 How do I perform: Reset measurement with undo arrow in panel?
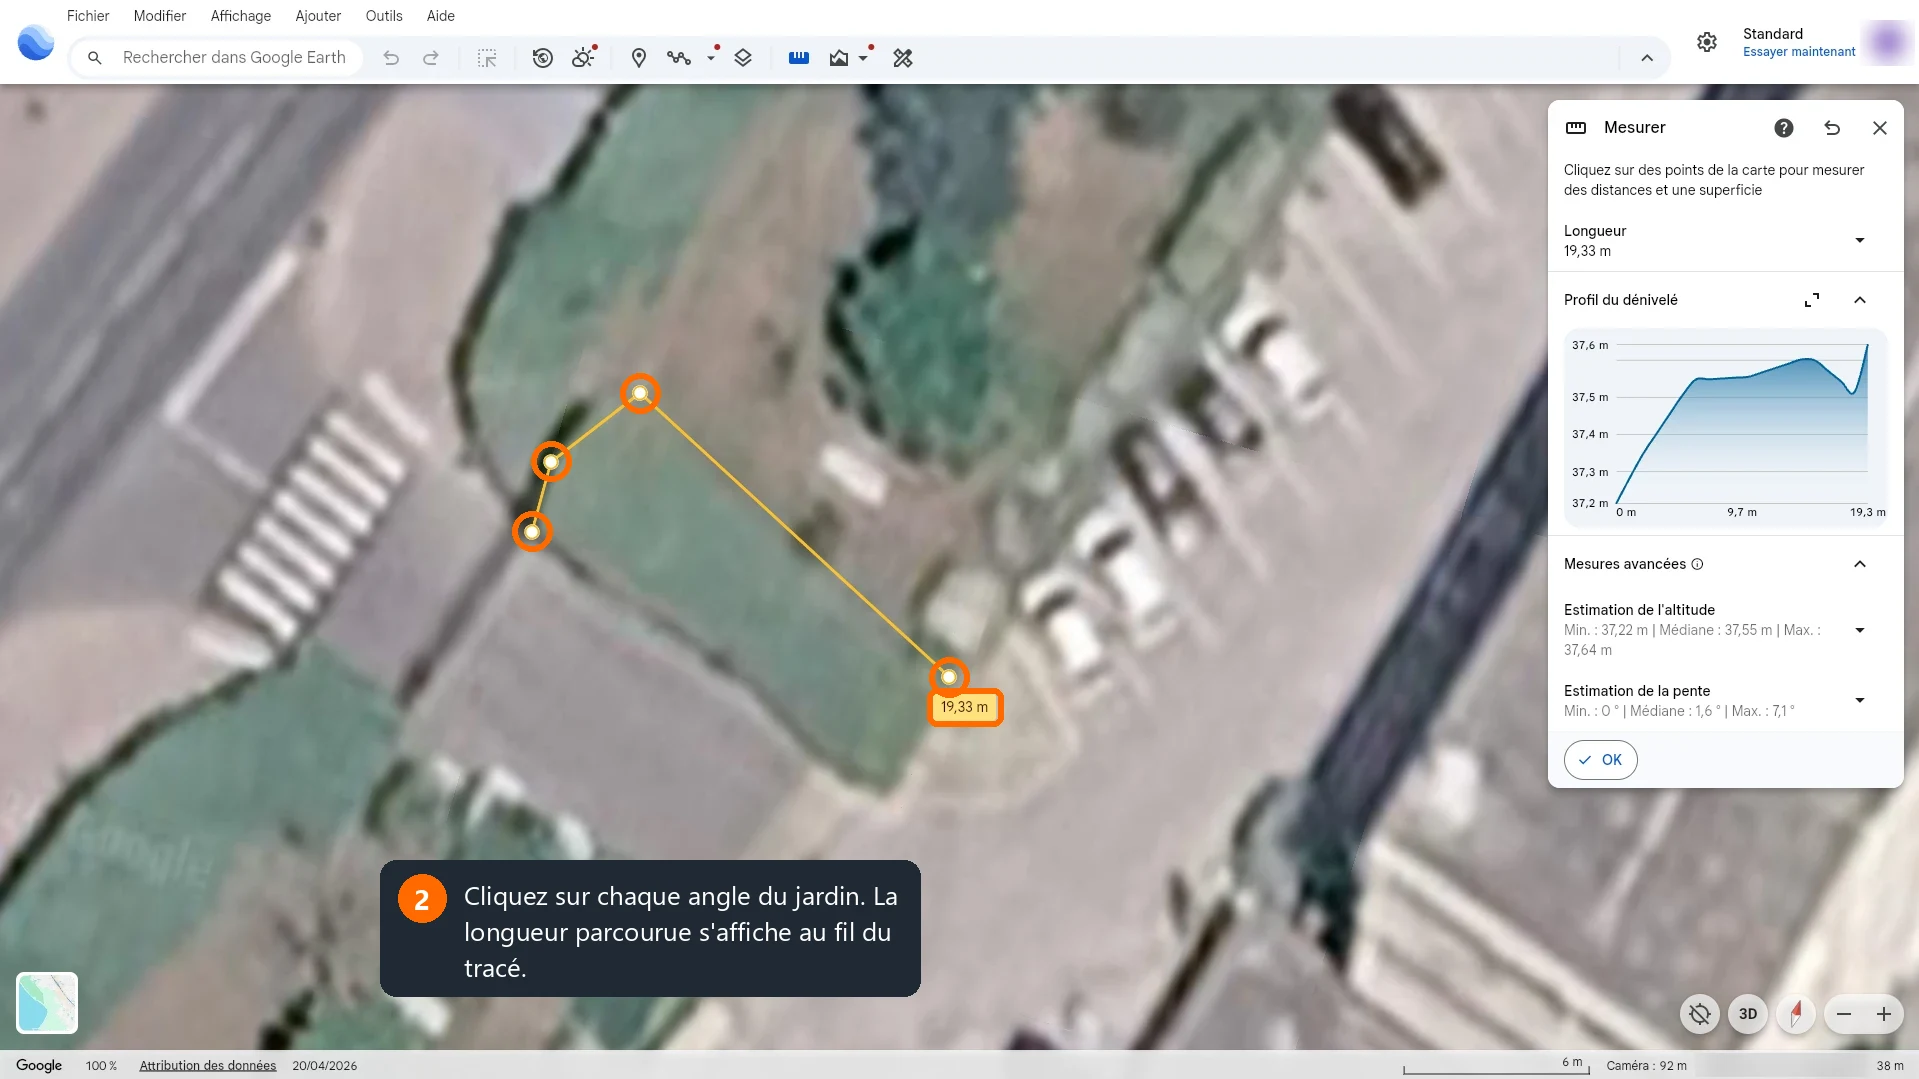click(1832, 128)
